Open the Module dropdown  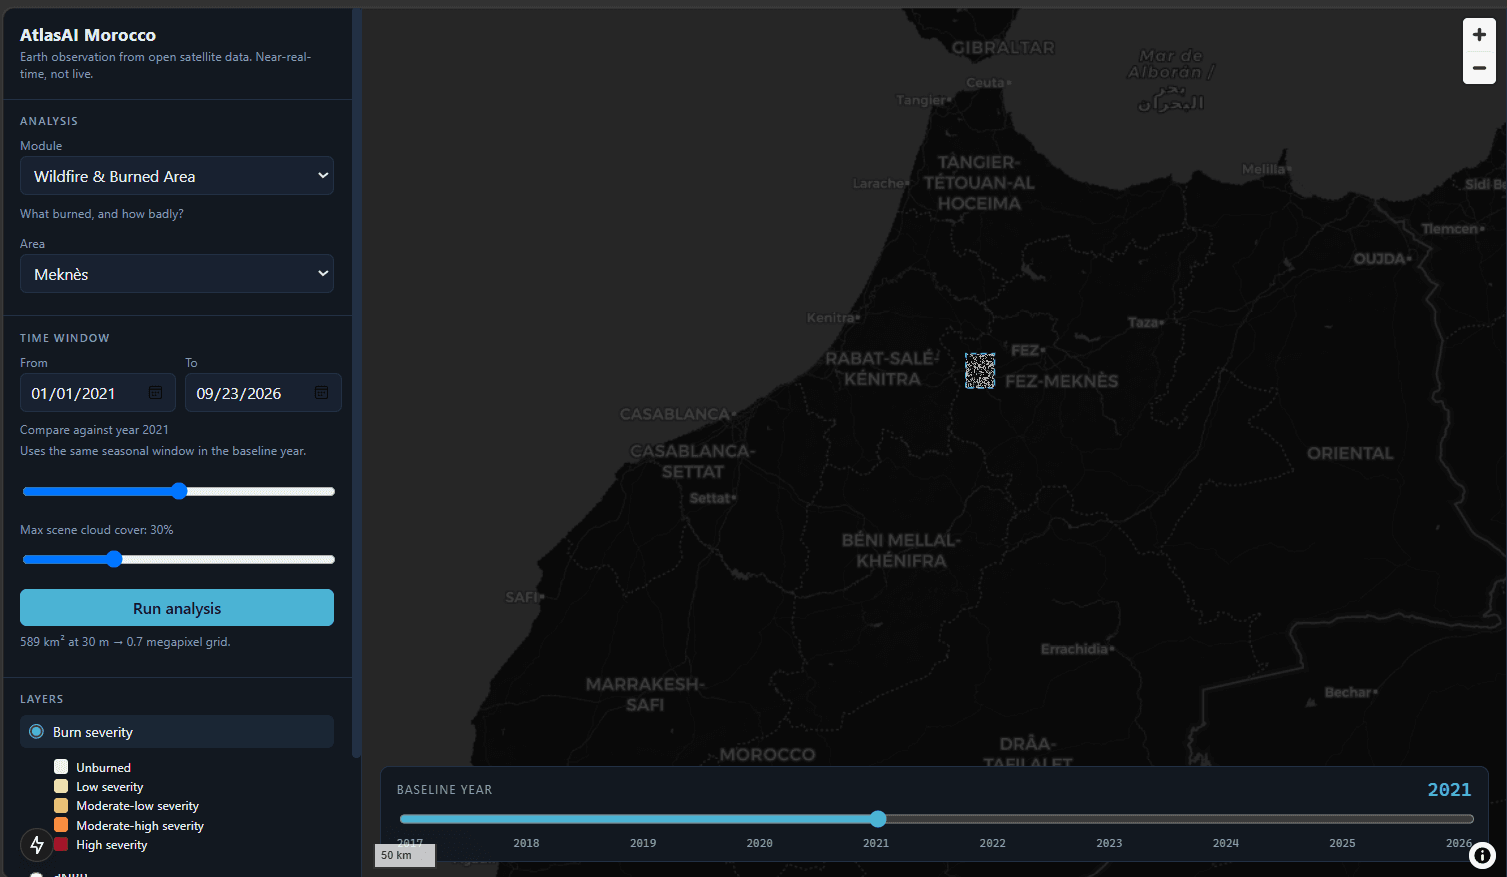click(177, 176)
